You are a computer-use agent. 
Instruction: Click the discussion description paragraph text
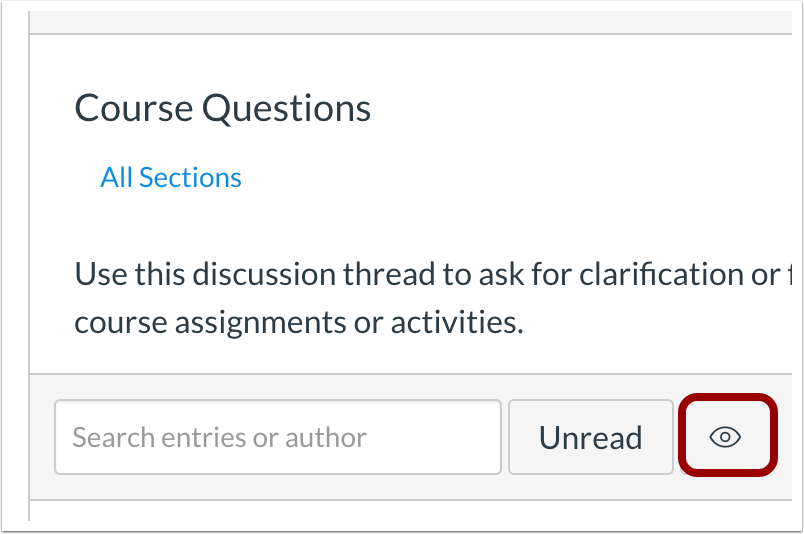433,298
